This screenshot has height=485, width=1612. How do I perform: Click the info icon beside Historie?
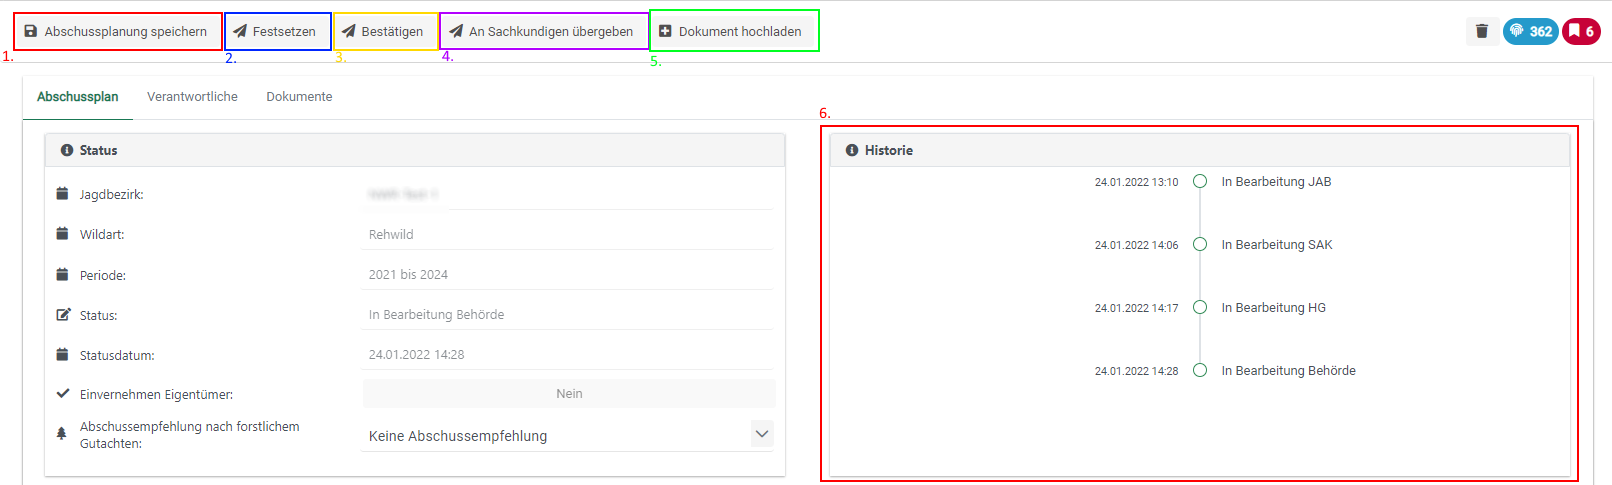pos(852,150)
